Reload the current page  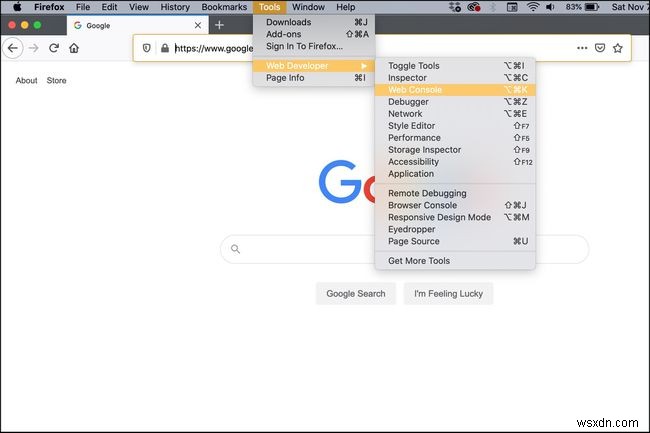point(53,48)
